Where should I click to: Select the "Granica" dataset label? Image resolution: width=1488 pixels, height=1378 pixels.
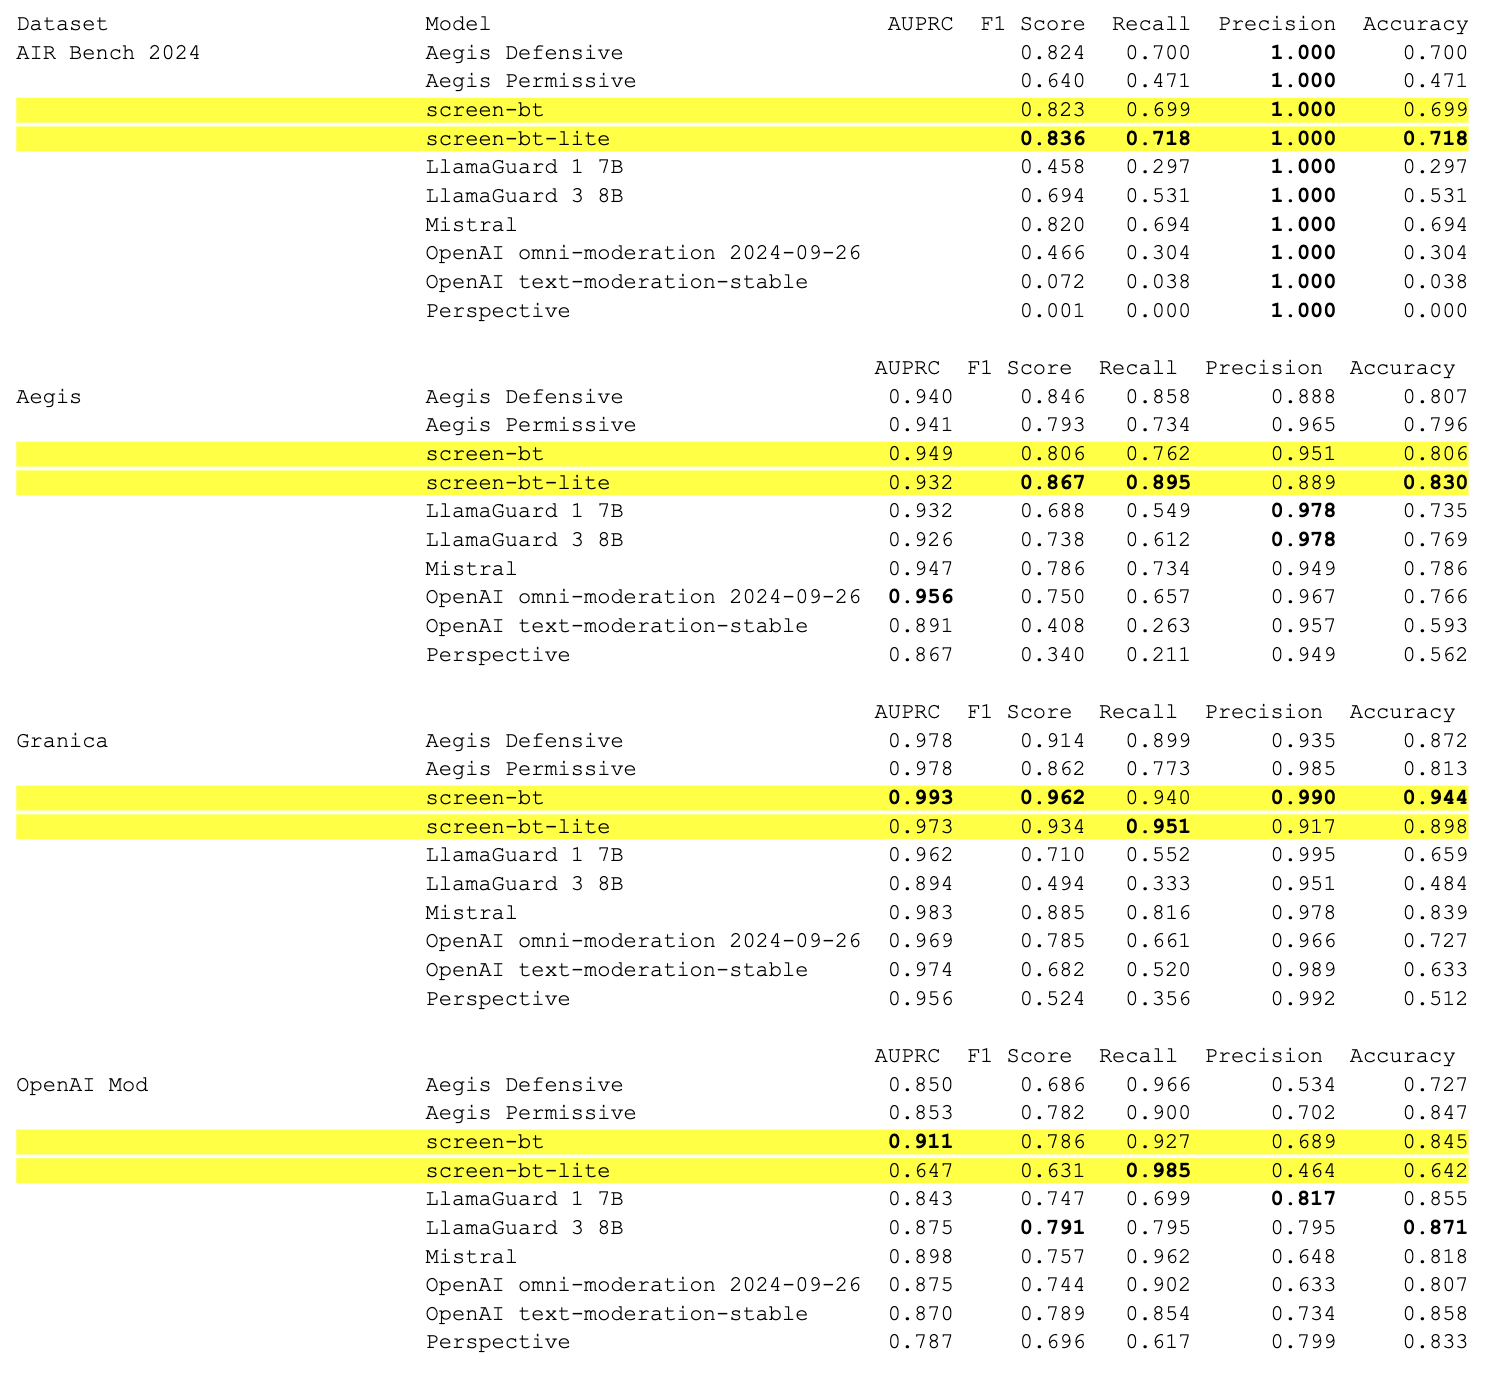coord(62,741)
